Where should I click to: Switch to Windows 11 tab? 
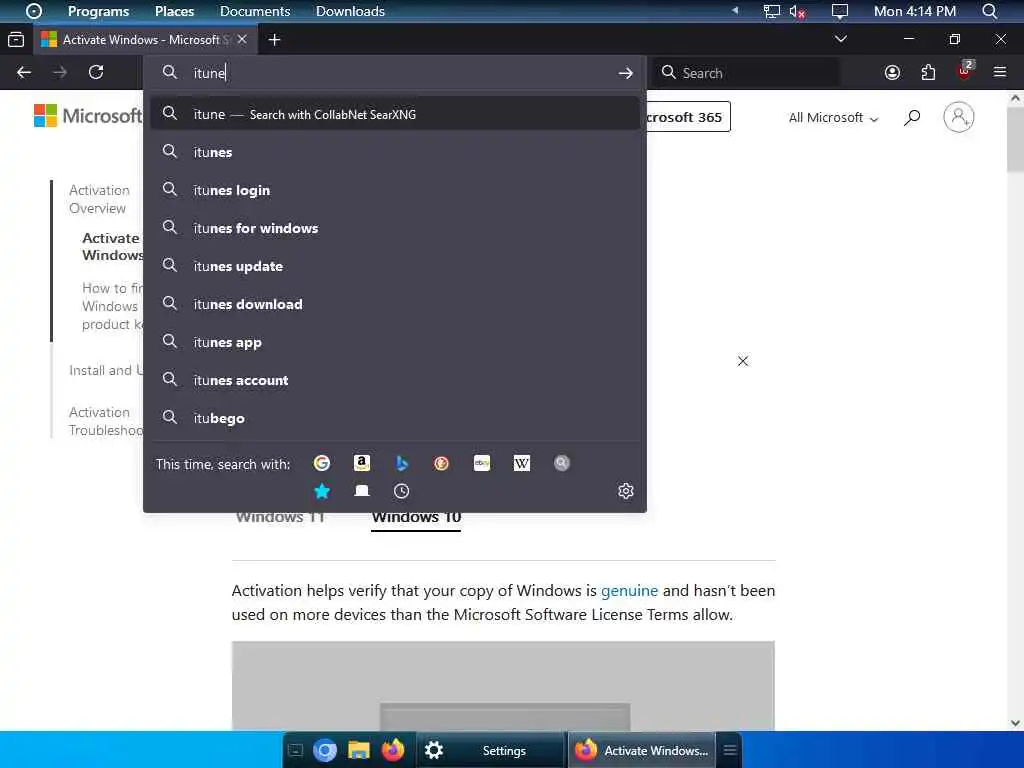click(x=280, y=518)
